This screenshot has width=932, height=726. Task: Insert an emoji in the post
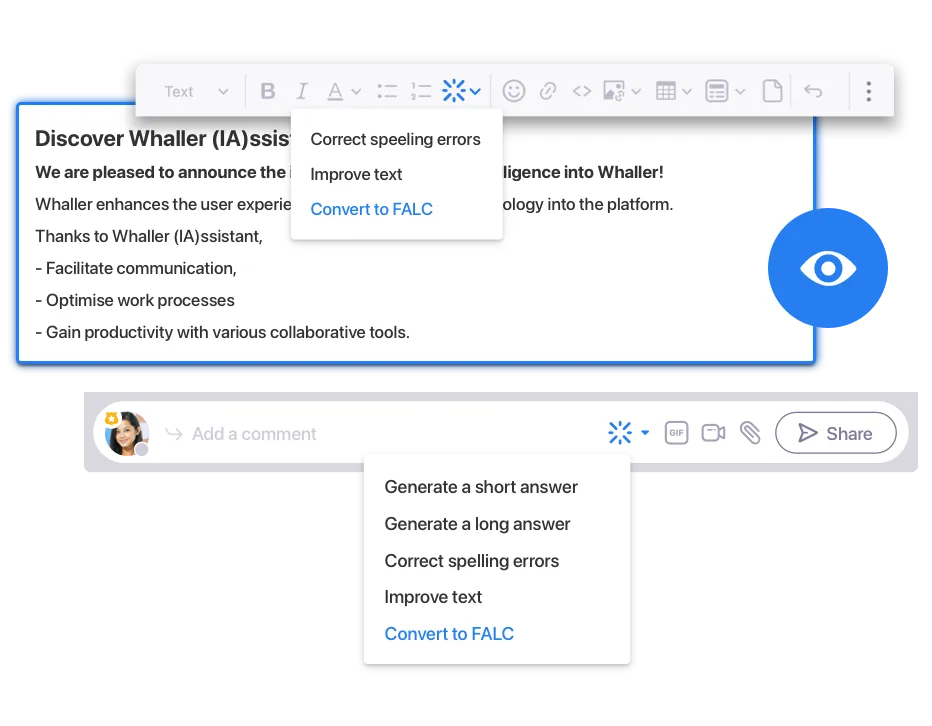pyautogui.click(x=513, y=90)
